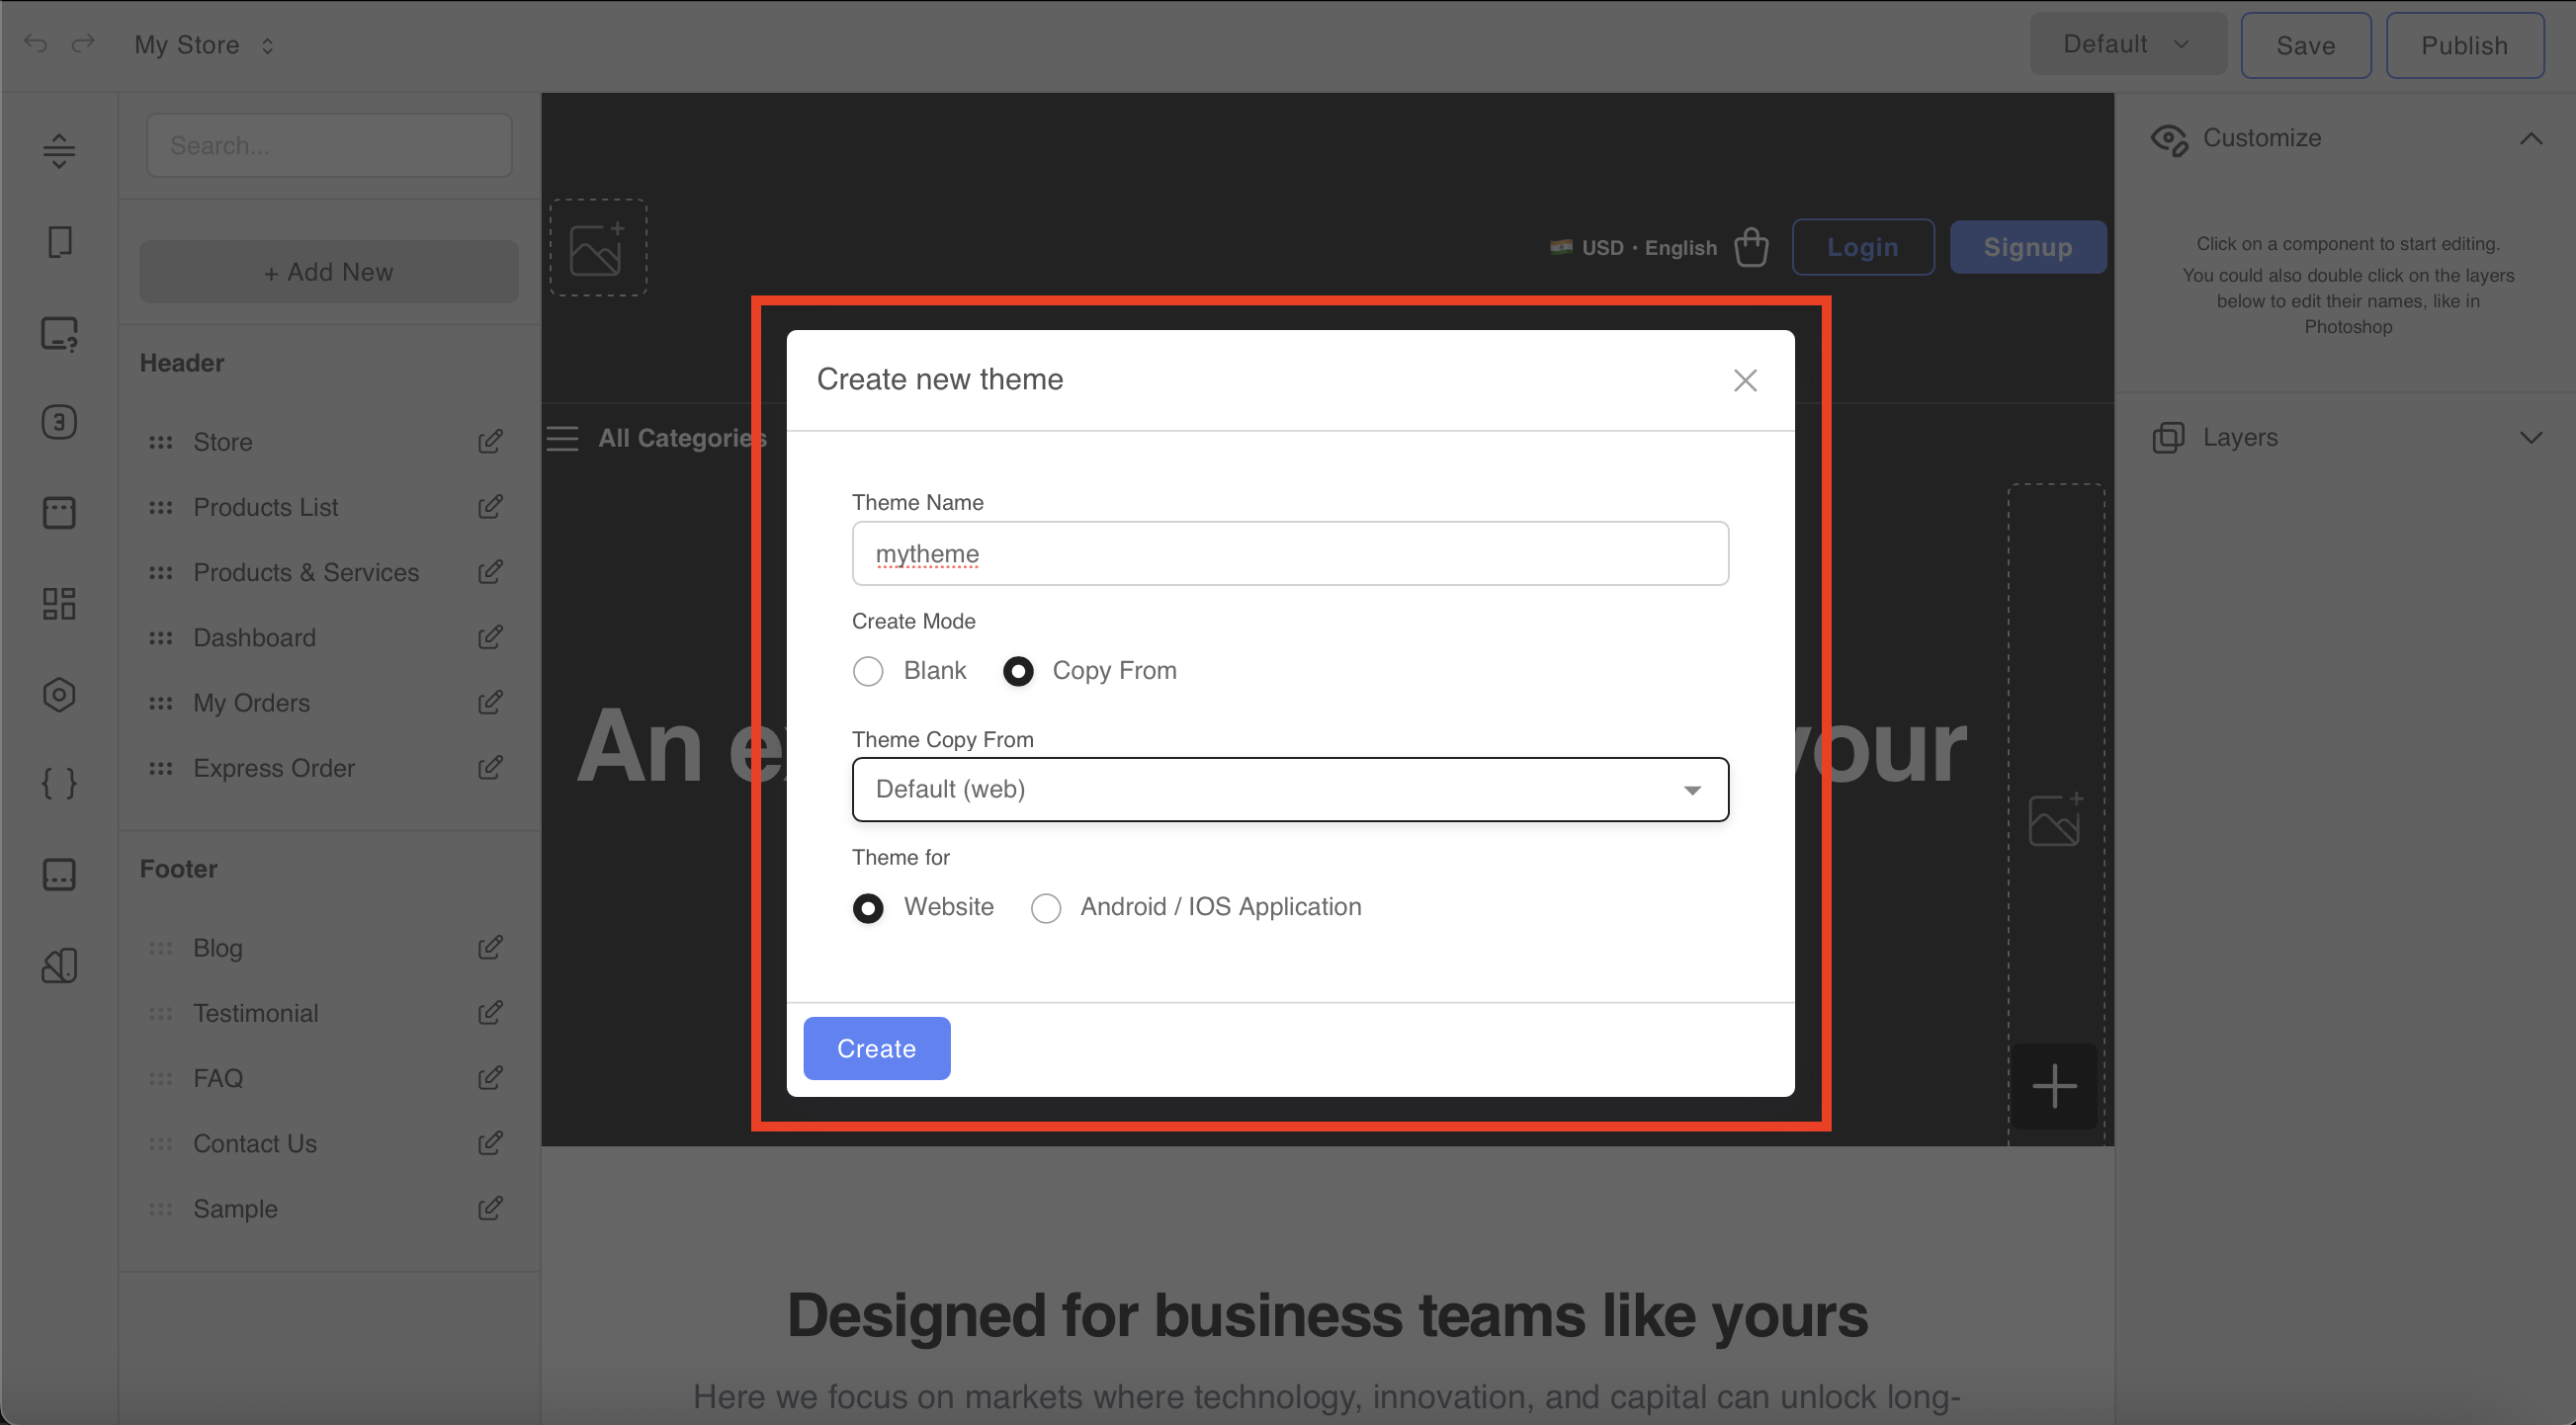Viewport: 2576px width, 1425px height.
Task: Select My Orders in header list
Action: [251, 703]
